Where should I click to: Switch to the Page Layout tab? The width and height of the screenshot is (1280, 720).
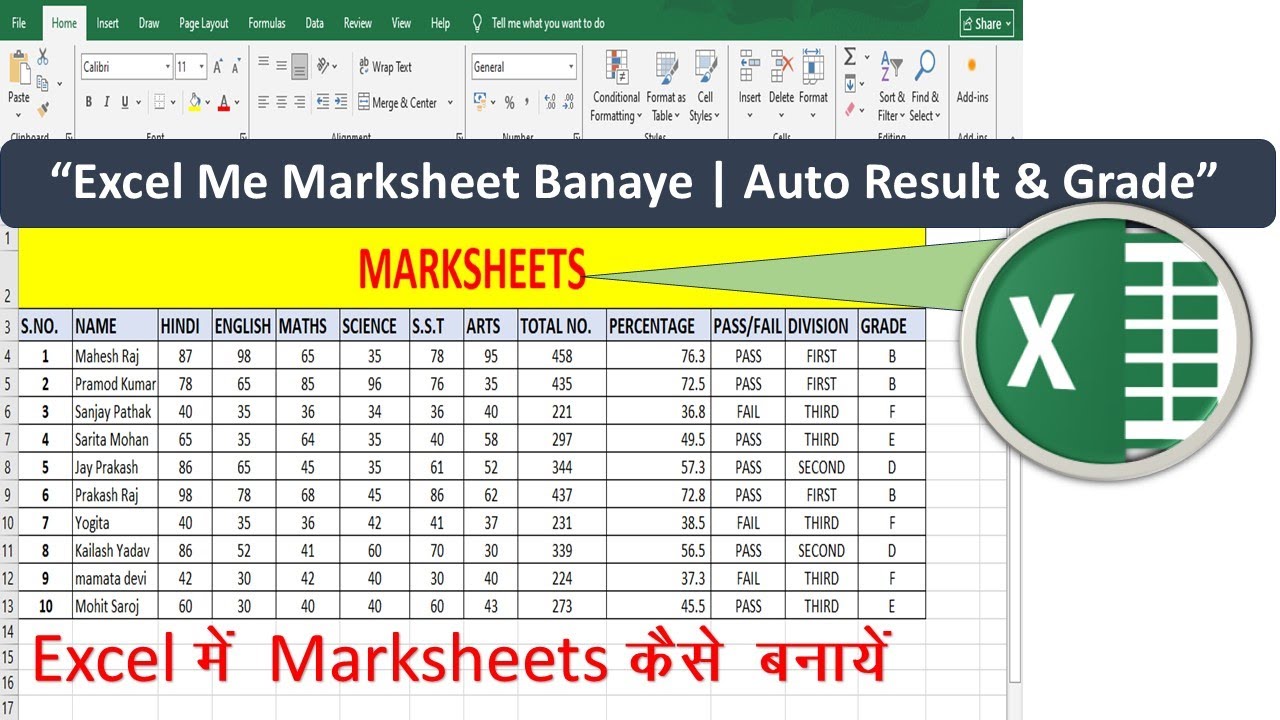pos(204,23)
